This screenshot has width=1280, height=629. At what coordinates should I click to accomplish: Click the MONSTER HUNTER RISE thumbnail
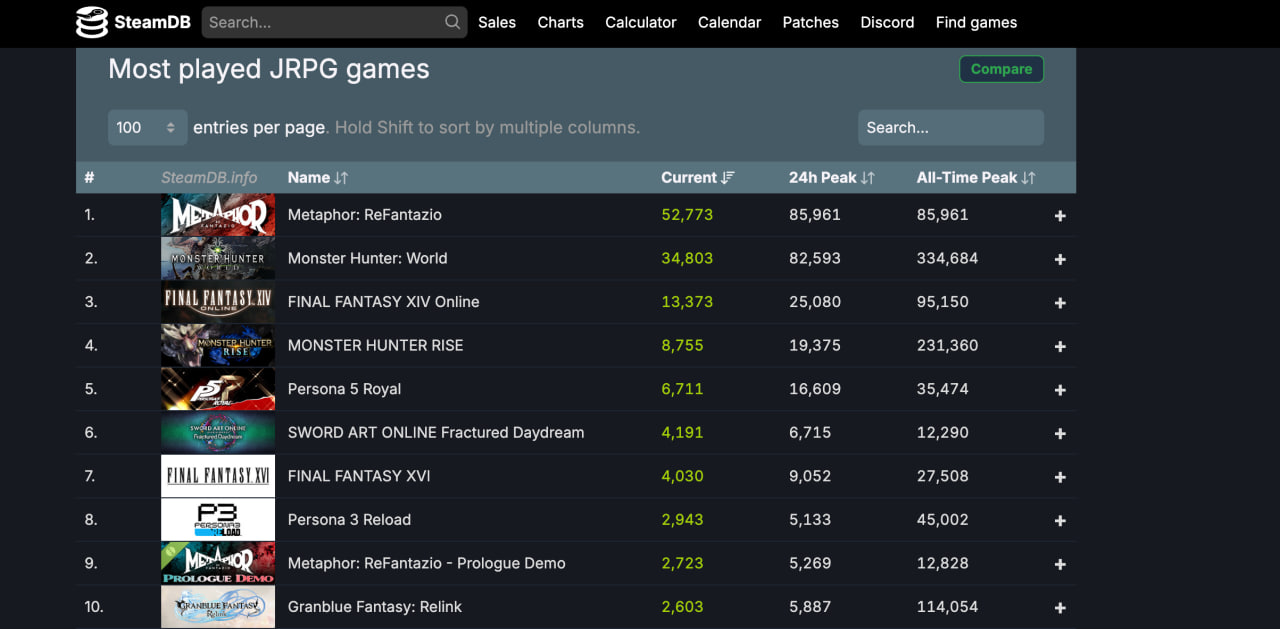tap(218, 346)
